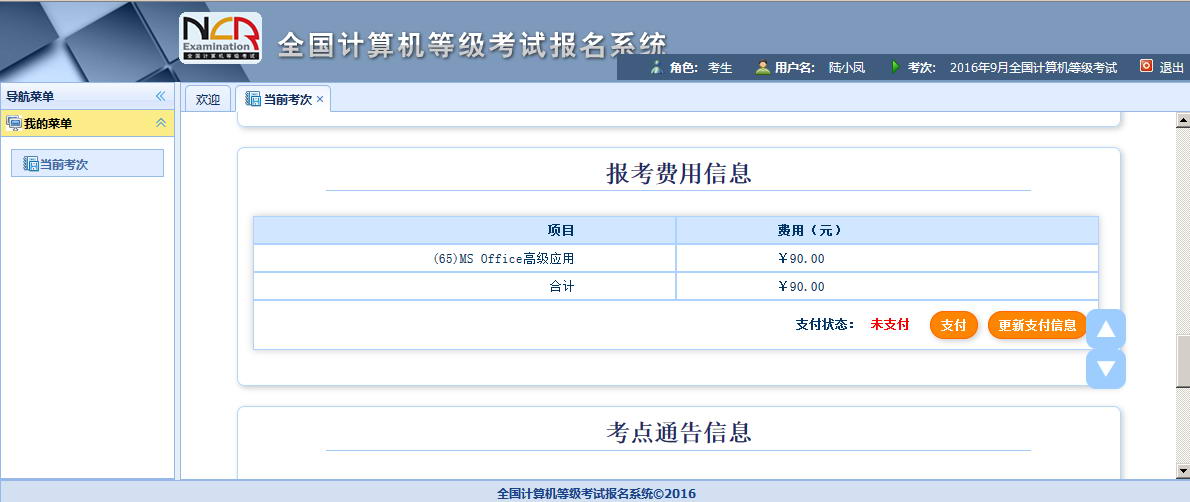1190x502 pixels.
Task: Switch to the 欢迎 tab
Action: click(207, 99)
